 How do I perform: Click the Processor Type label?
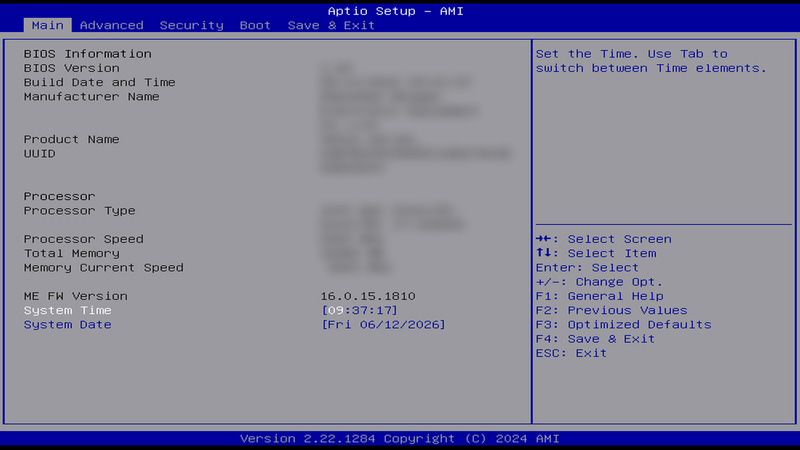tap(80, 211)
